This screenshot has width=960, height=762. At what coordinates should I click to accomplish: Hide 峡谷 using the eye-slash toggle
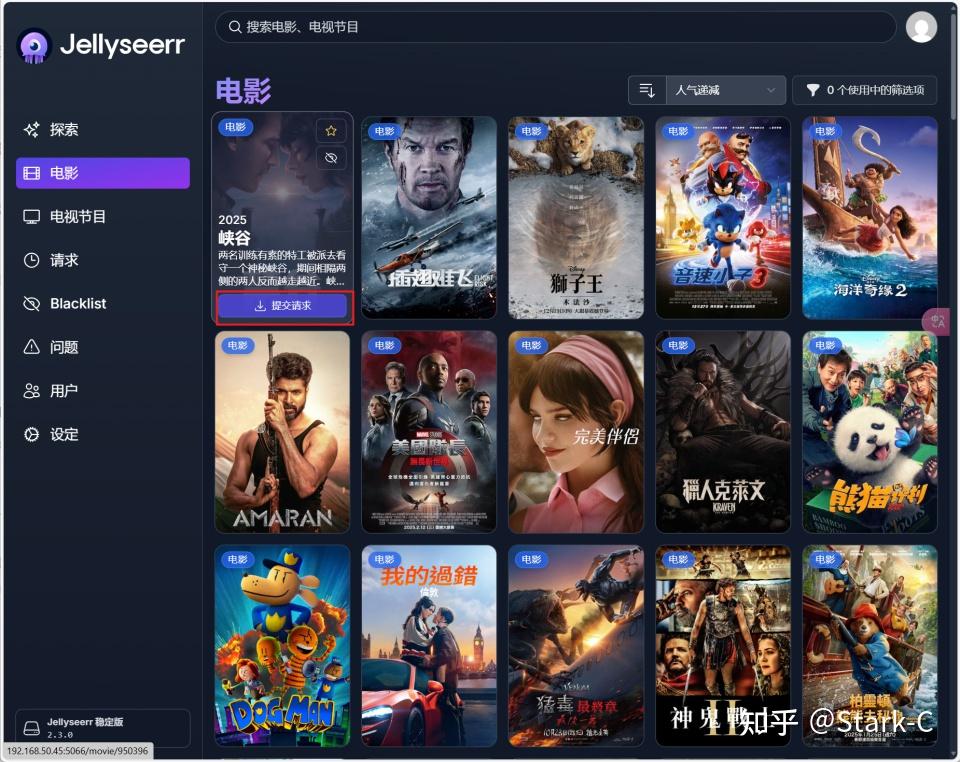click(329, 157)
